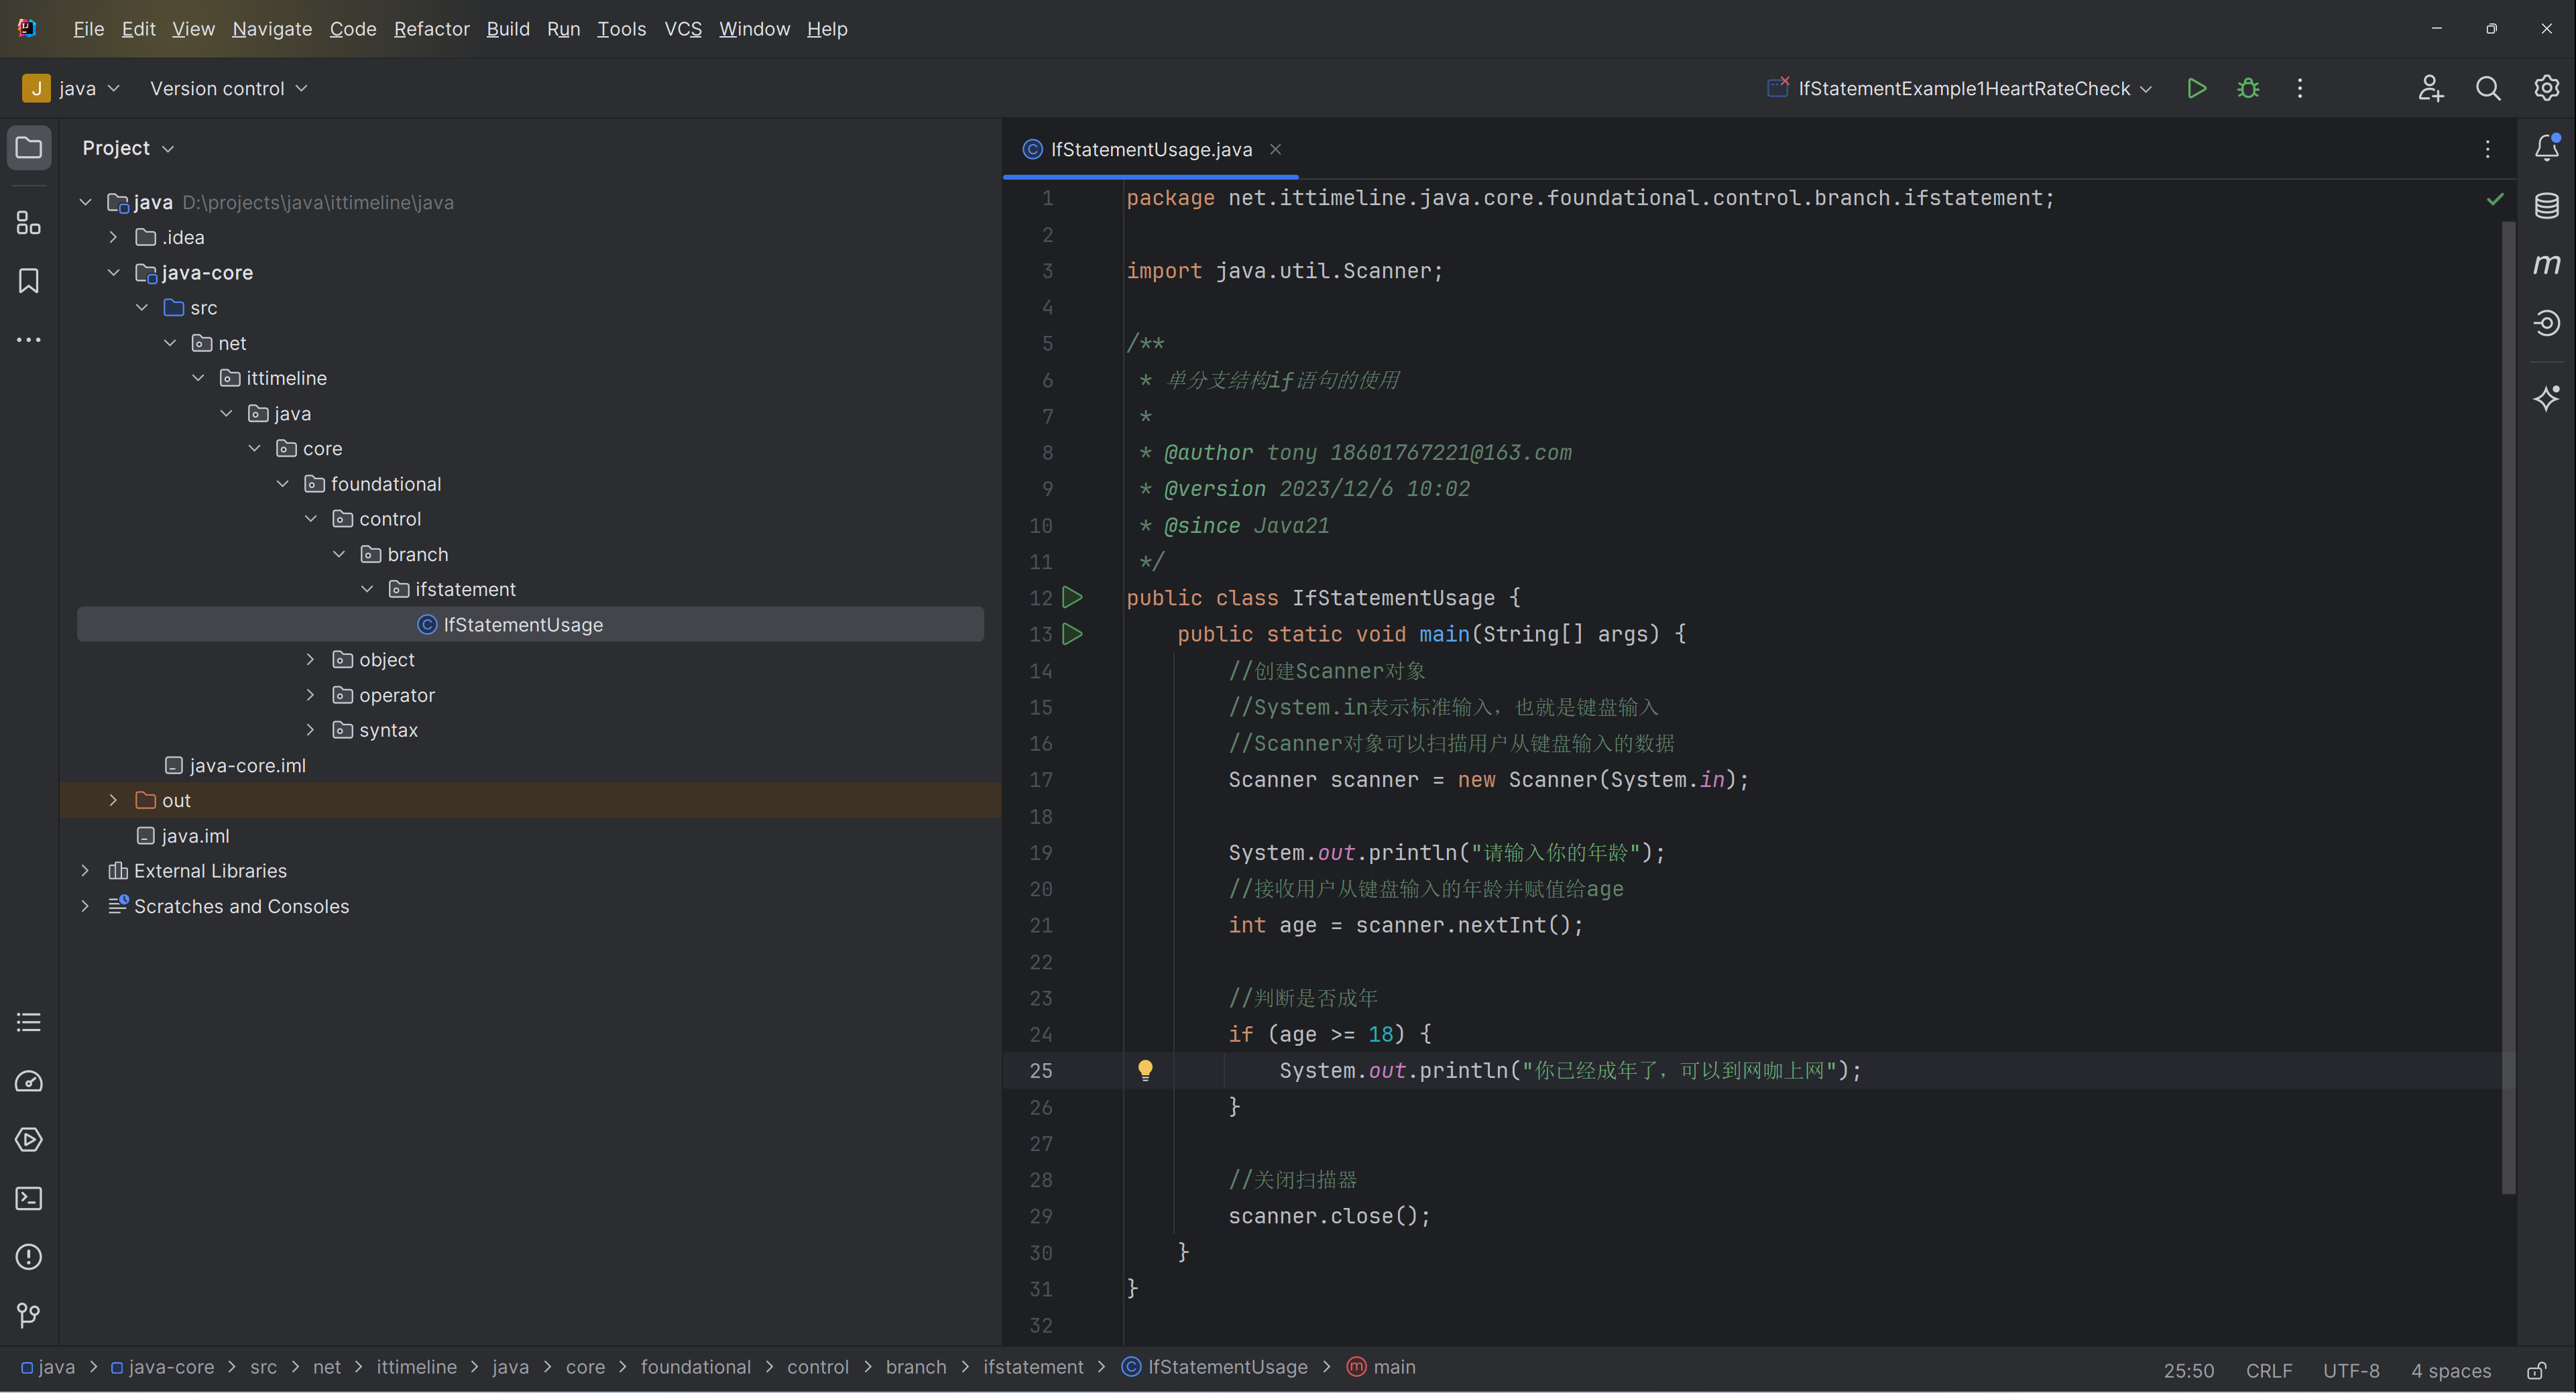The width and height of the screenshot is (2576, 1393).
Task: Open the Project tool window folder icon
Action: click(x=29, y=148)
